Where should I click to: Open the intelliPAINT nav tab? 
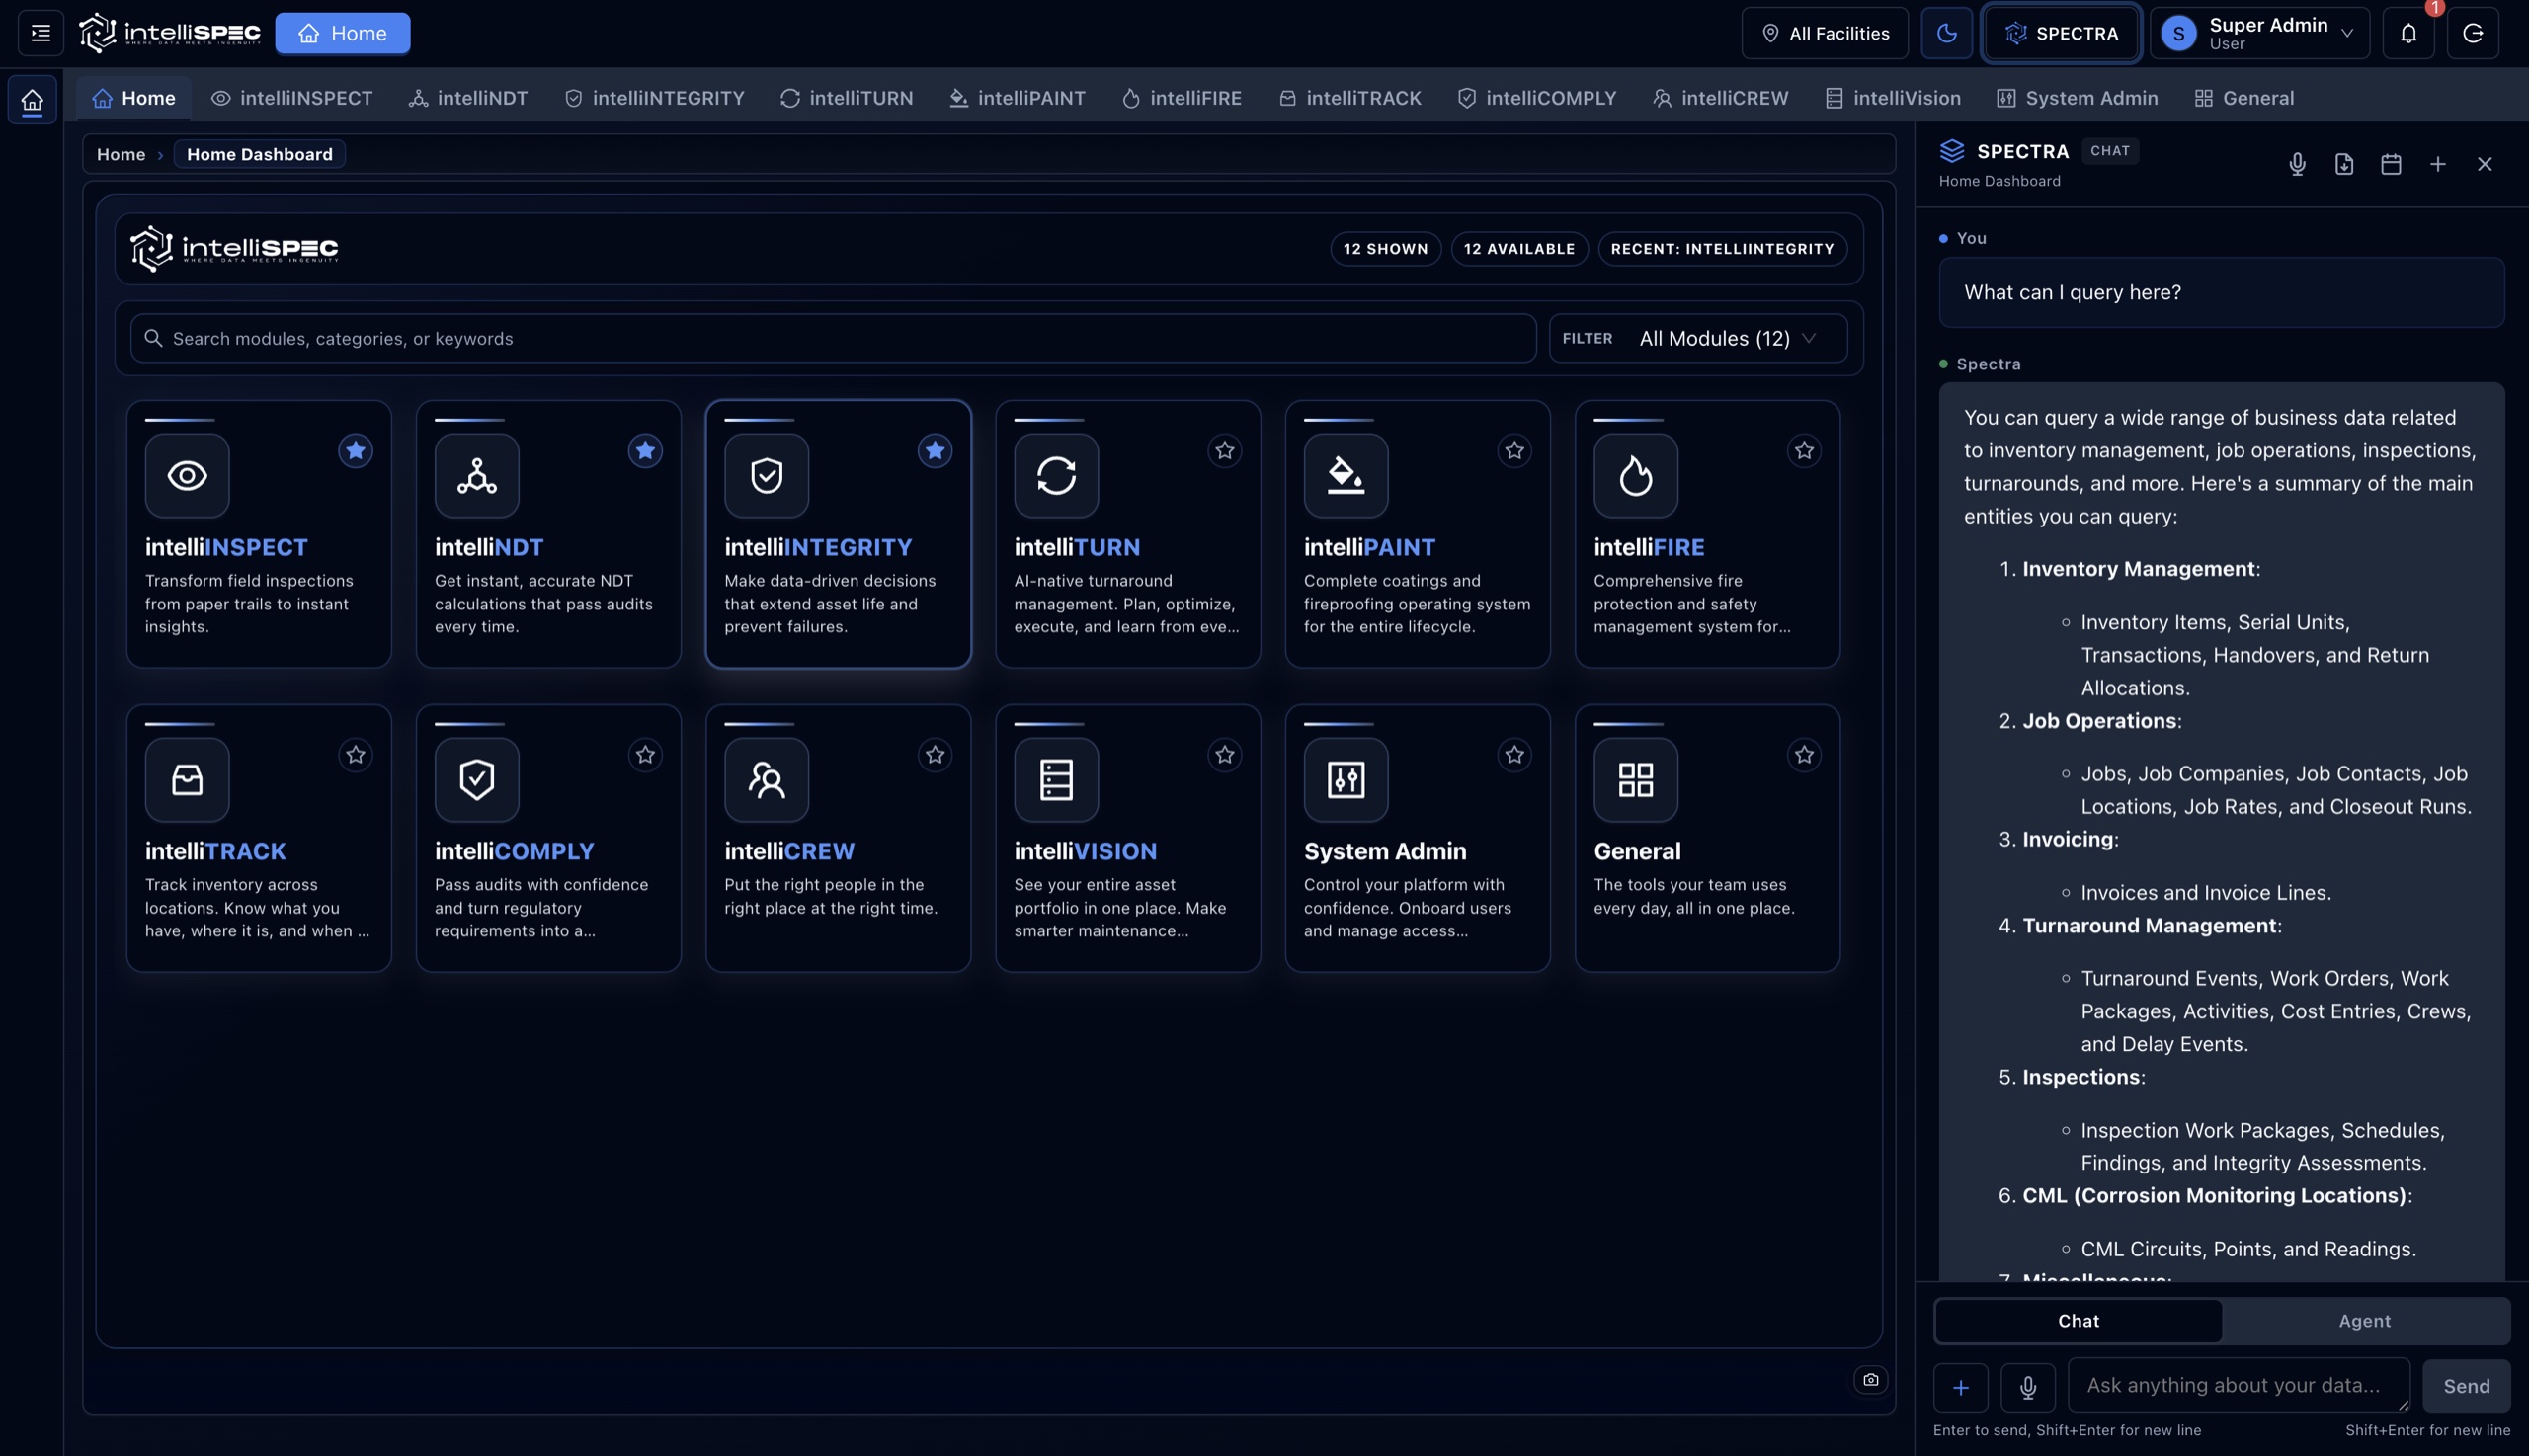(1017, 98)
